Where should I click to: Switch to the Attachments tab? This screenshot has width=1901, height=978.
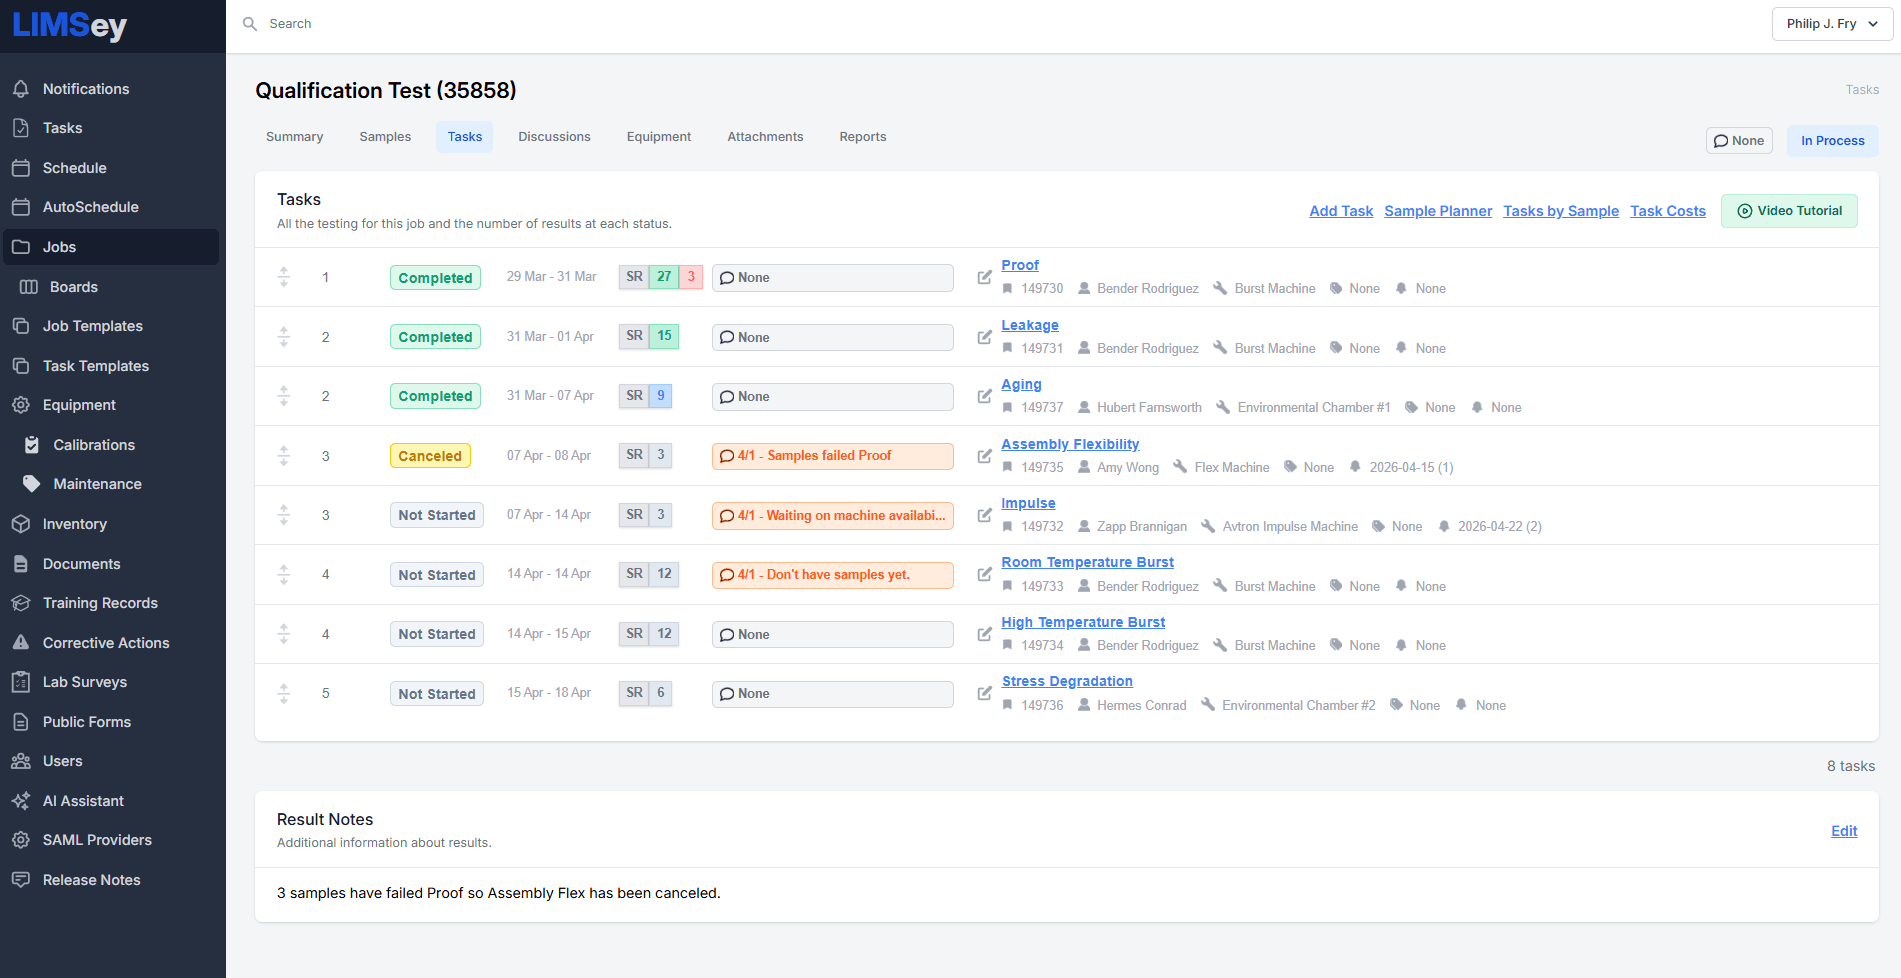(x=765, y=137)
